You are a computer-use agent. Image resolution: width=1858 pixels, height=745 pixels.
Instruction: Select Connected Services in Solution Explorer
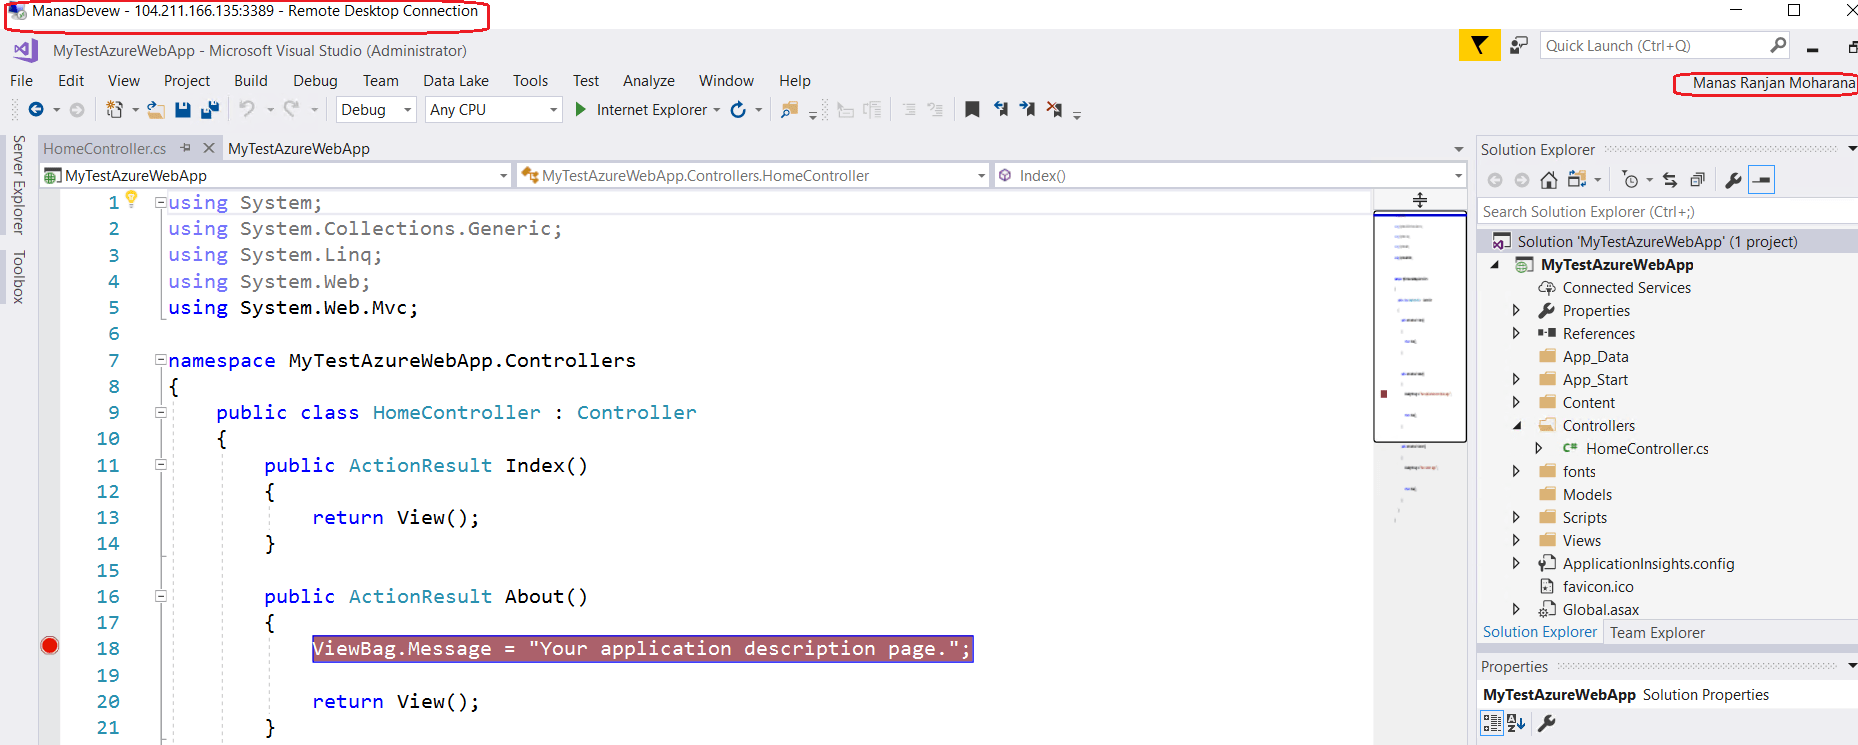[x=1627, y=288]
